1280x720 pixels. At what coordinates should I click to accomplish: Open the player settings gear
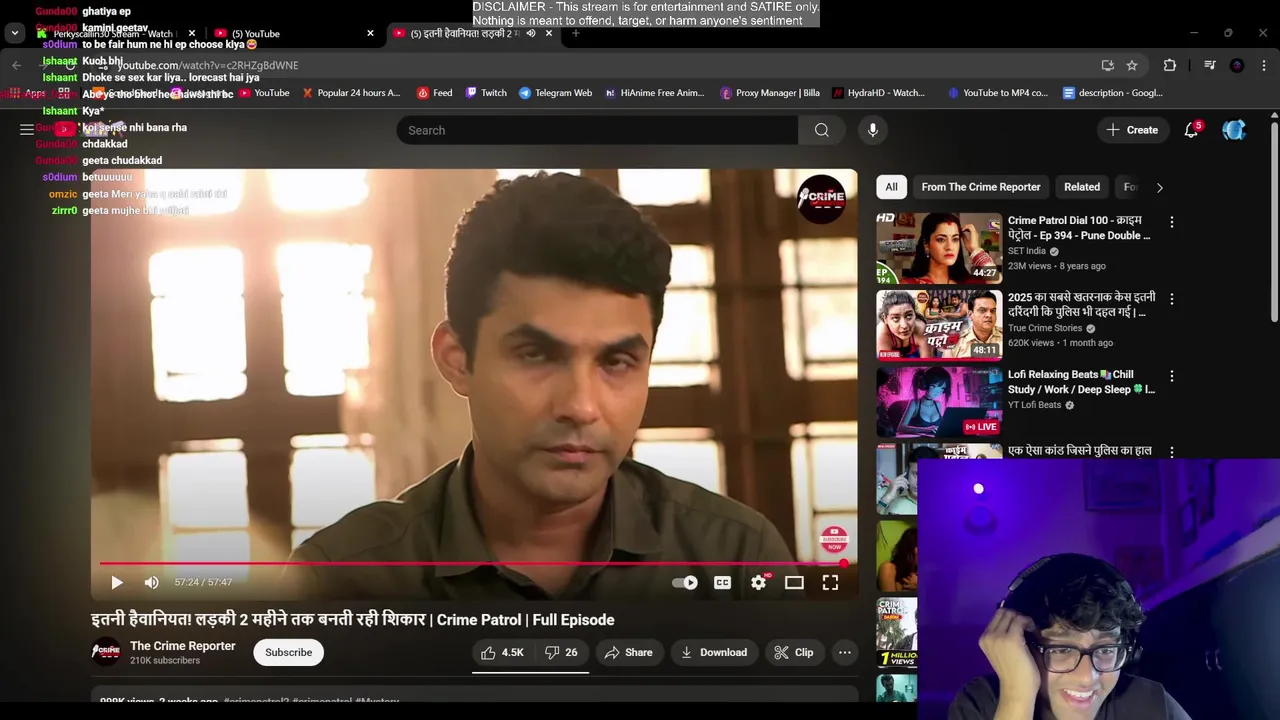click(x=759, y=582)
